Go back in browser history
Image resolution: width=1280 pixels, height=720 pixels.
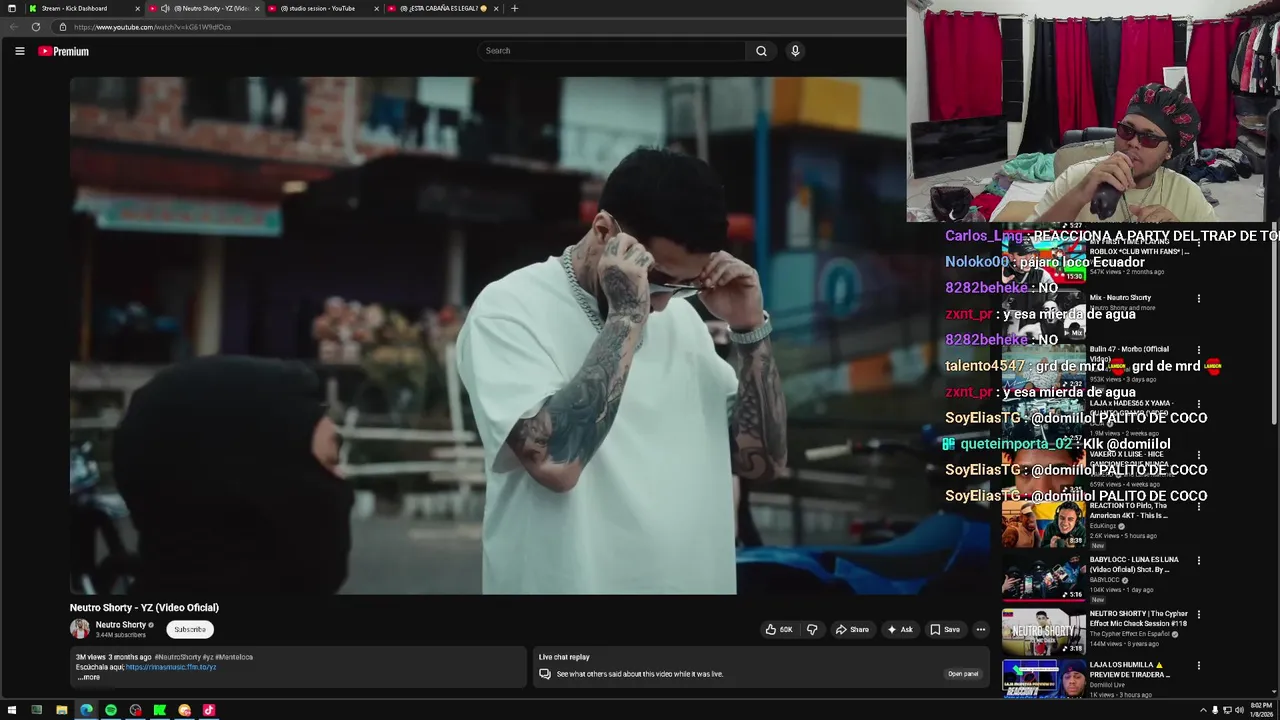[x=13, y=27]
